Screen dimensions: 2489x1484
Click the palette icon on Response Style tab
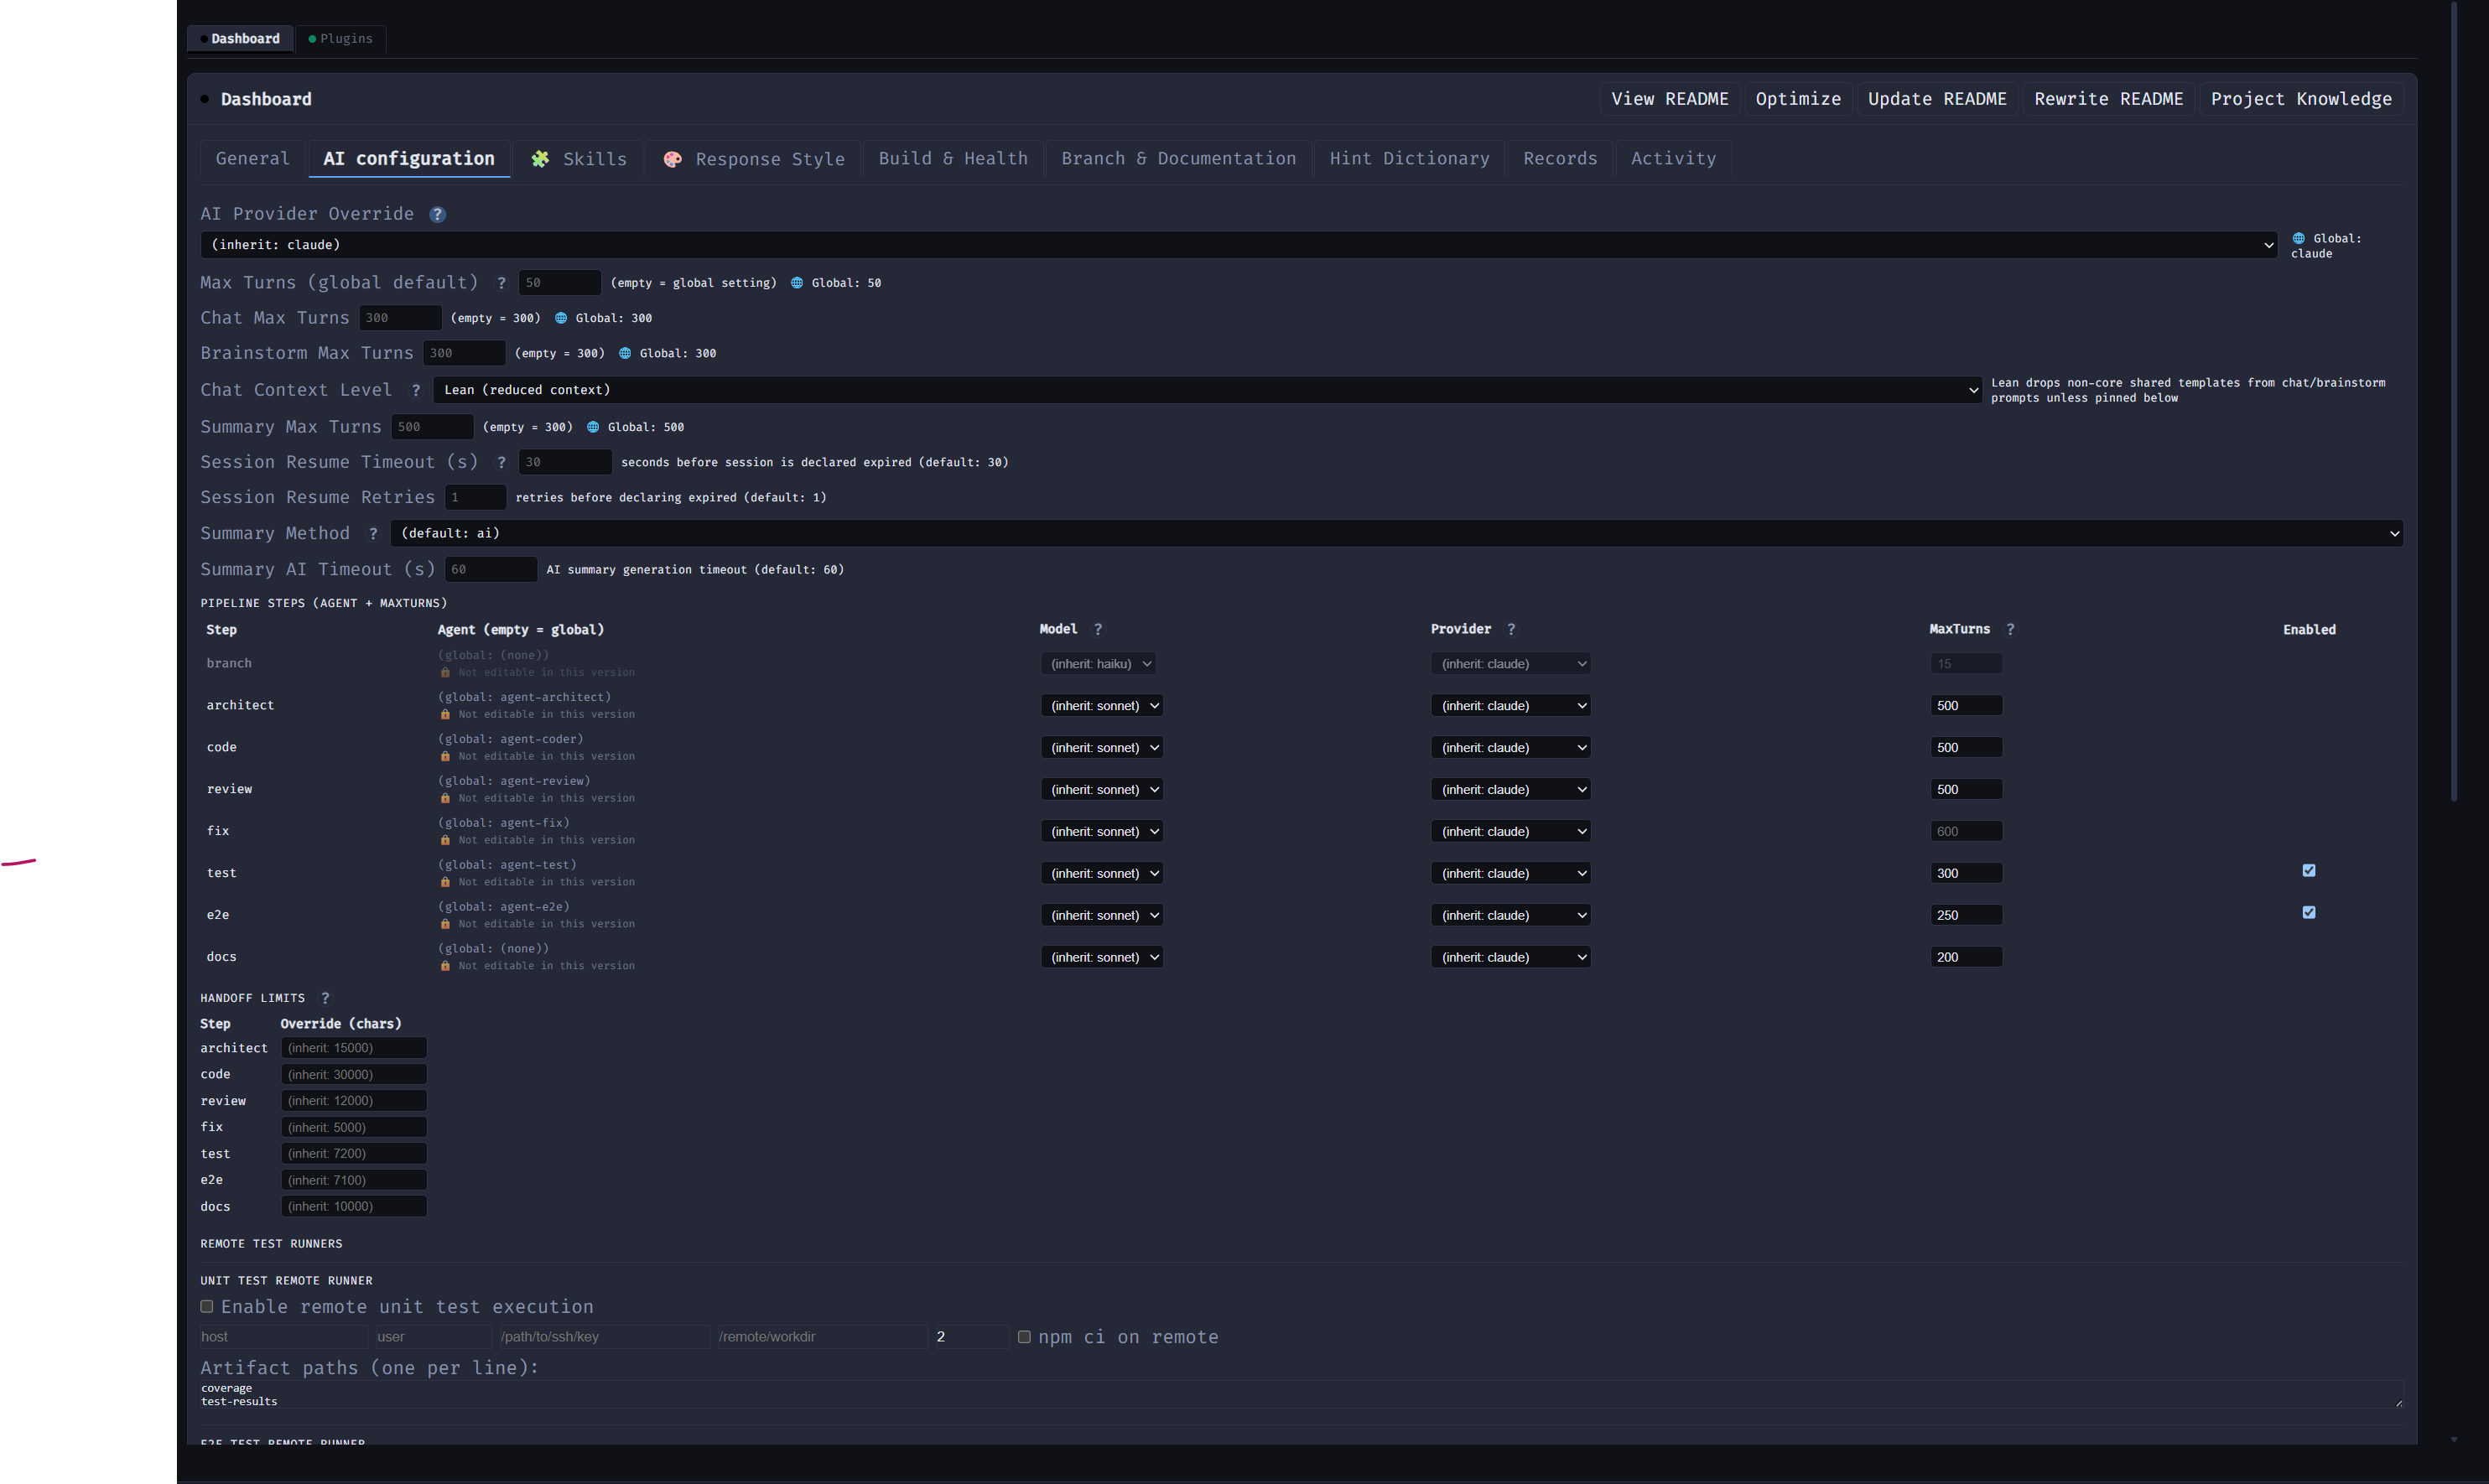click(x=673, y=159)
